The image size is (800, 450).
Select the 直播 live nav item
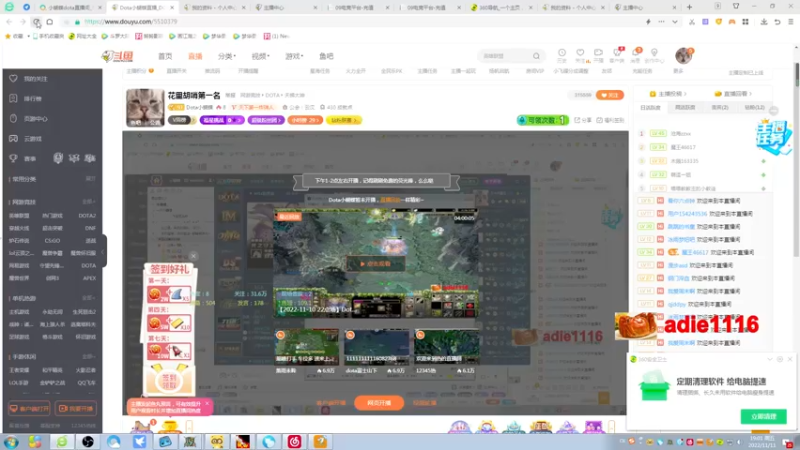click(x=195, y=56)
